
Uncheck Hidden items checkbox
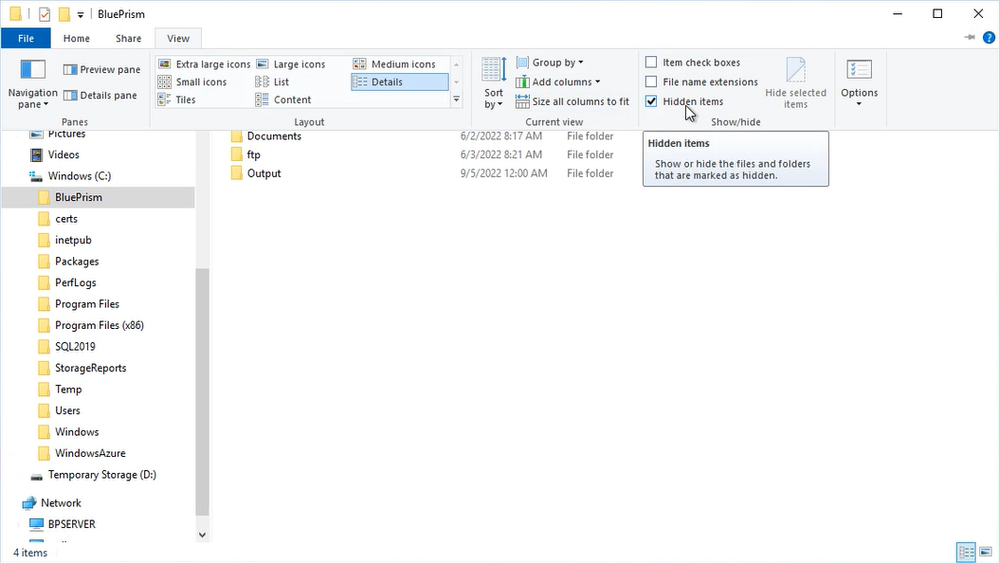point(651,101)
